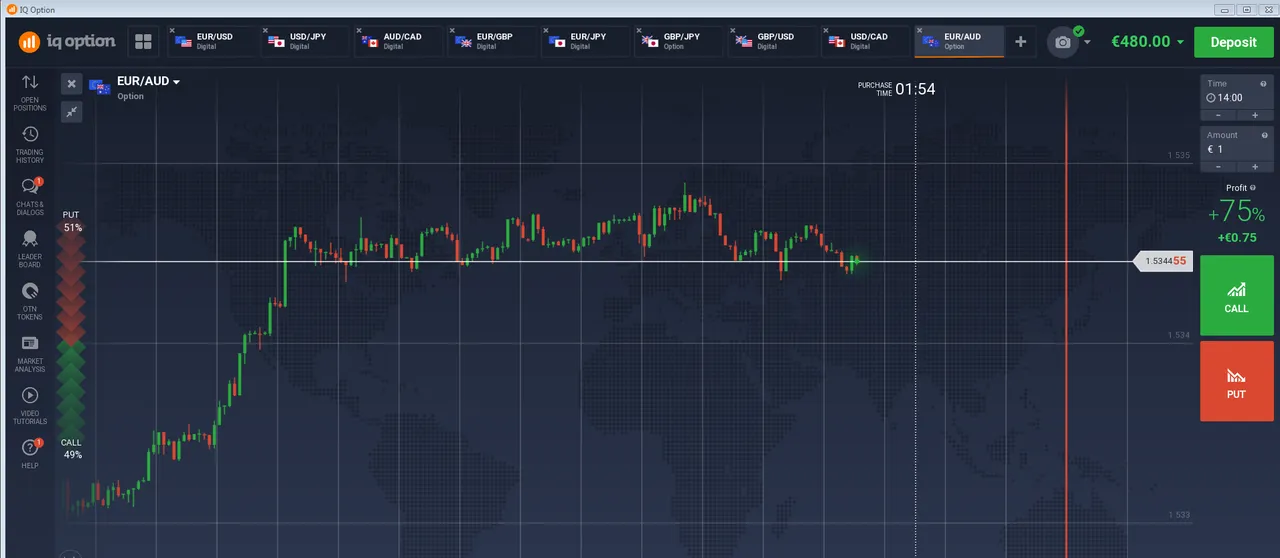1280x558 pixels.
Task: Show the Leader Board
Action: [30, 249]
